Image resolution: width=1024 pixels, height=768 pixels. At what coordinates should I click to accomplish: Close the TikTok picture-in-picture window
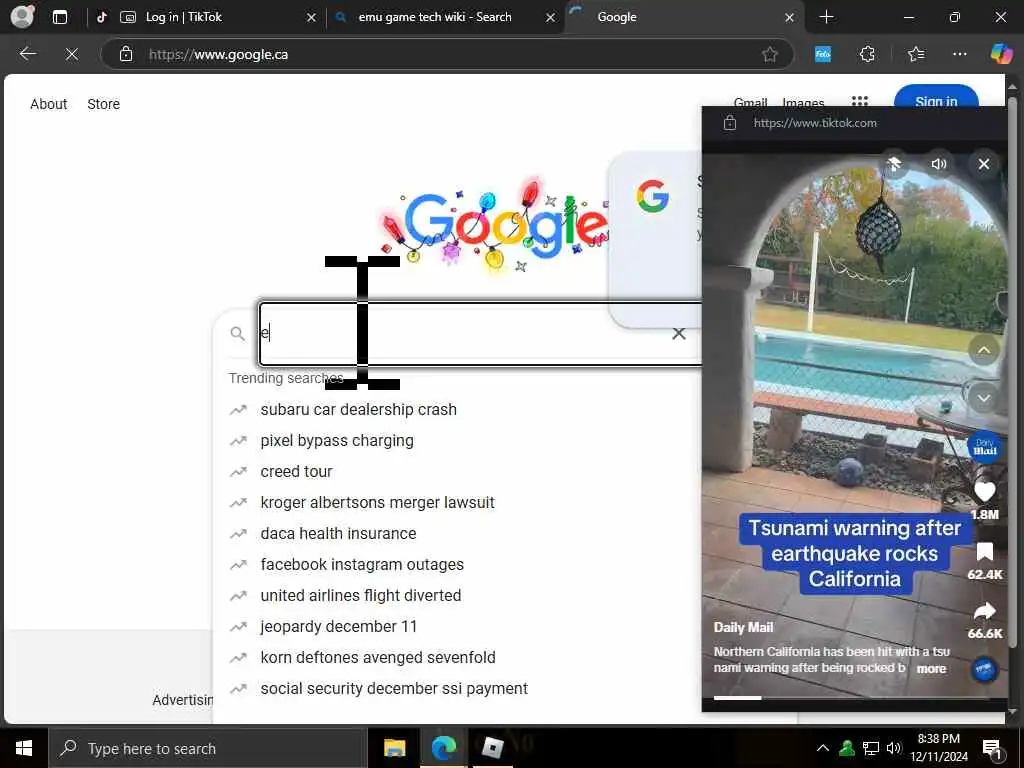coord(984,164)
